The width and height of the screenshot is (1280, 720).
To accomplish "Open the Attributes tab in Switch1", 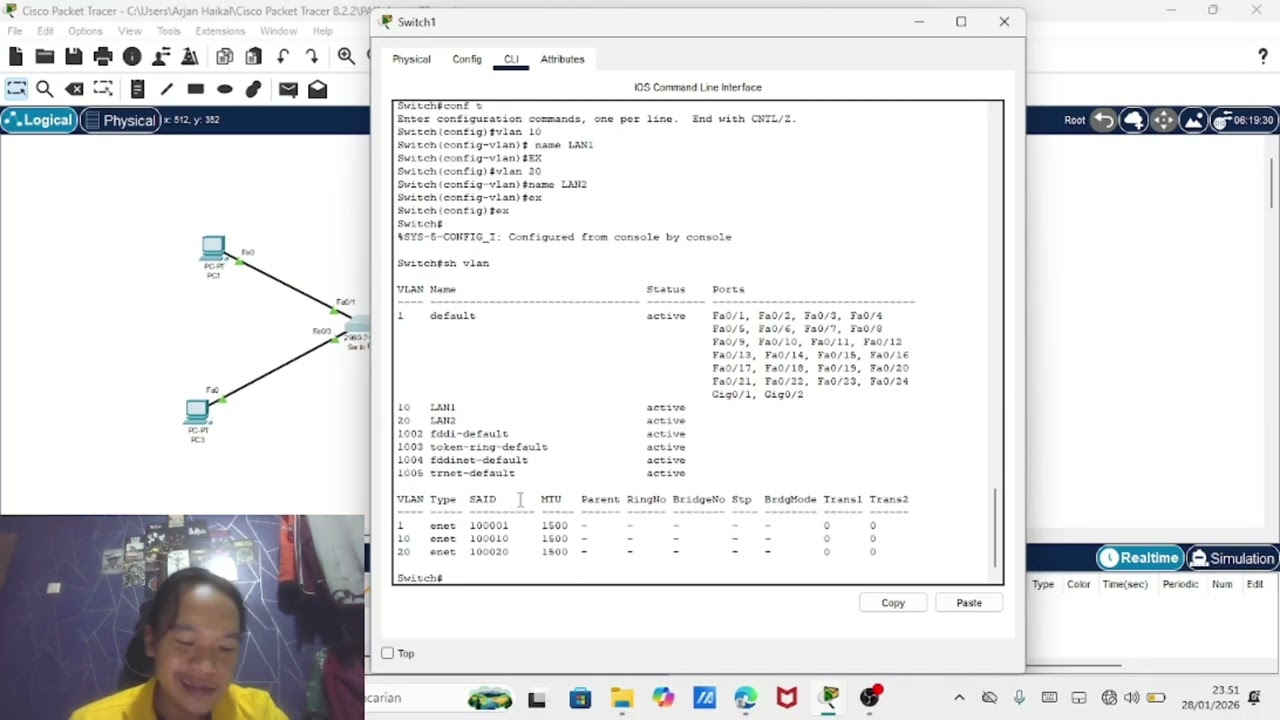I will 562,59.
